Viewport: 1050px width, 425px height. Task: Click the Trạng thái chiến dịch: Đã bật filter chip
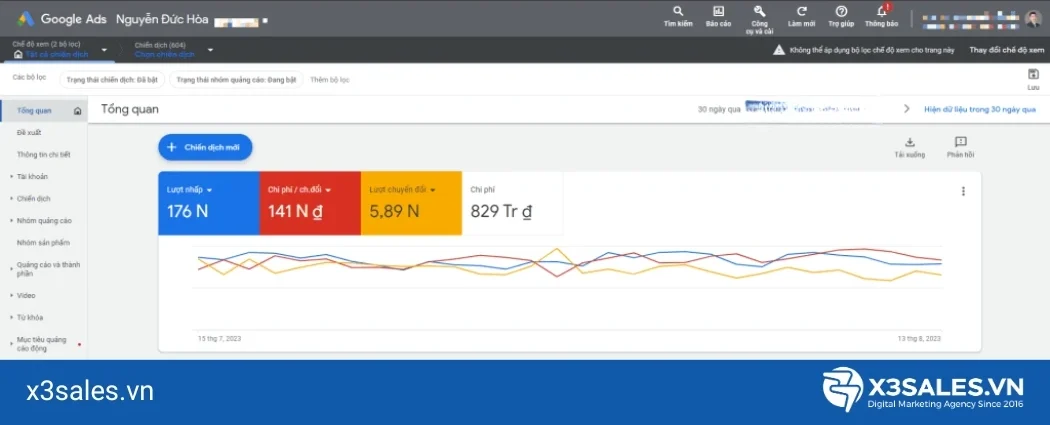[112, 80]
